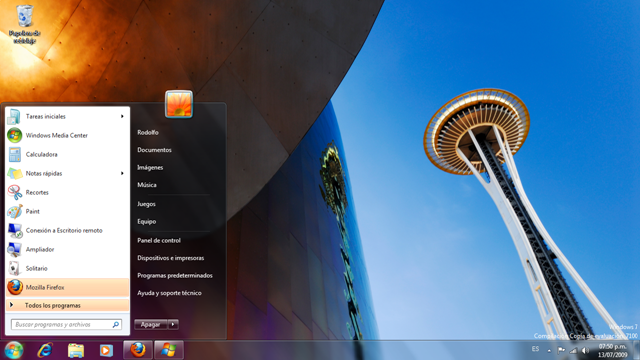Launch Internet Explorer from the taskbar
This screenshot has width=640, height=360.
(x=45, y=350)
